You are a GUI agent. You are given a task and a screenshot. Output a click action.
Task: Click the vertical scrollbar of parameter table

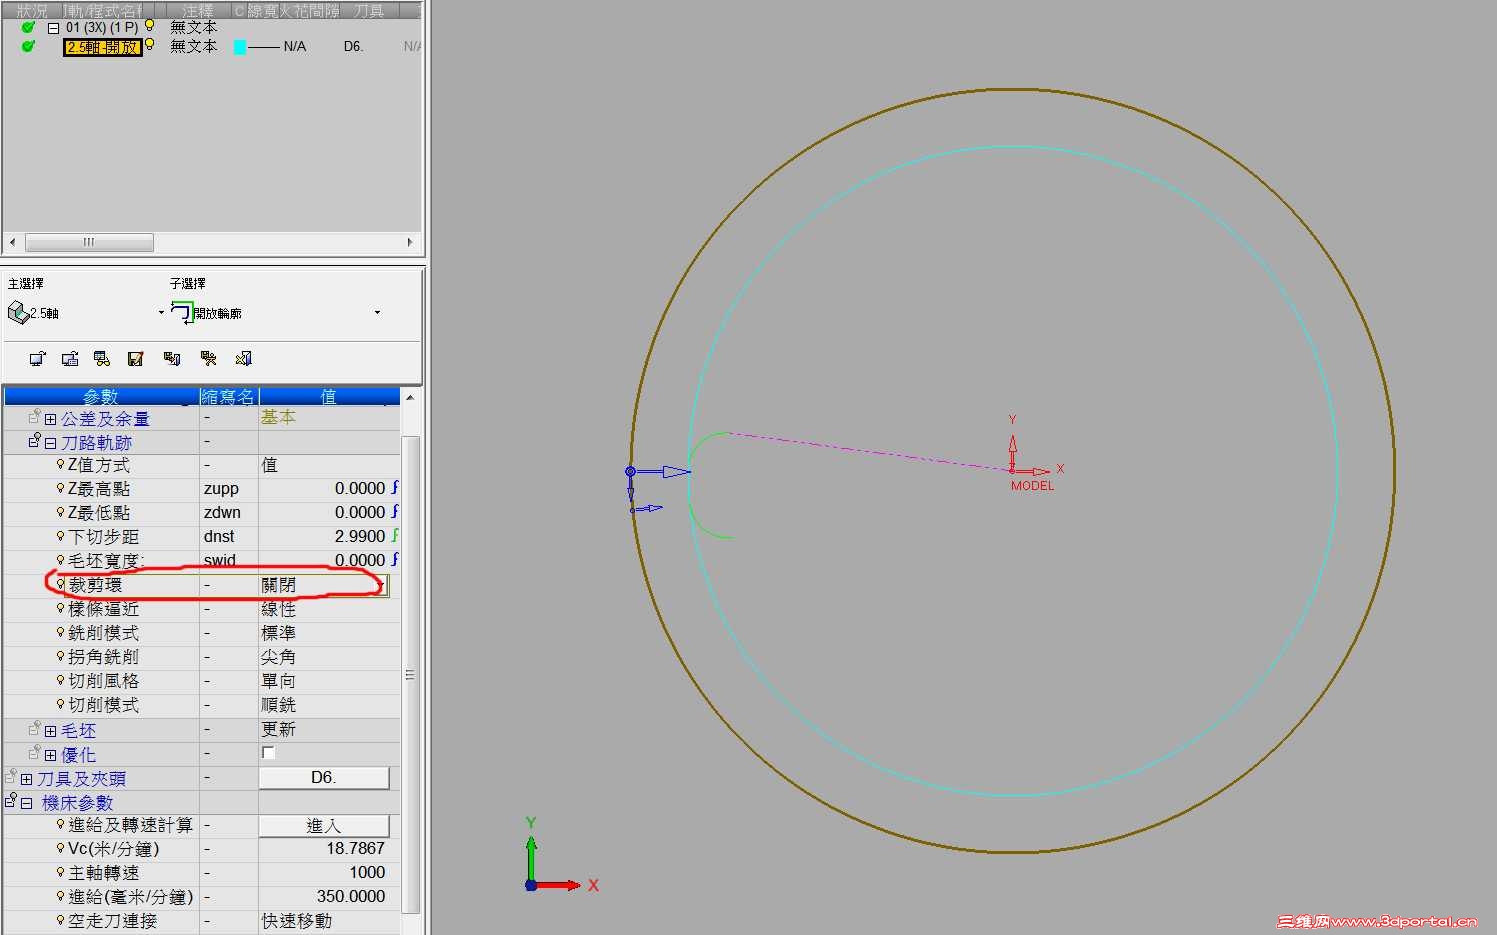coord(410,674)
